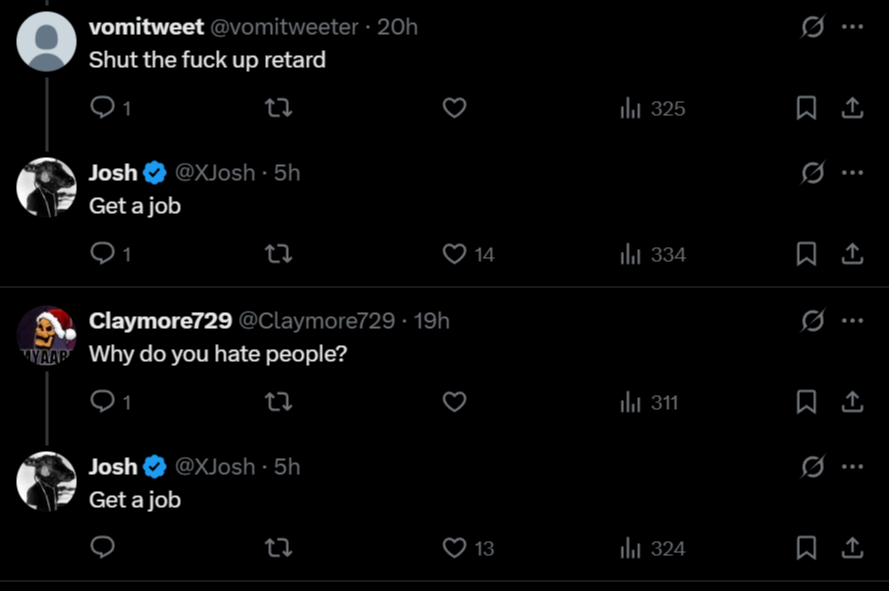The image size is (889, 591).
Task: Repost Claymore729's 'Why do you hate people?' tweet
Action: (x=280, y=402)
